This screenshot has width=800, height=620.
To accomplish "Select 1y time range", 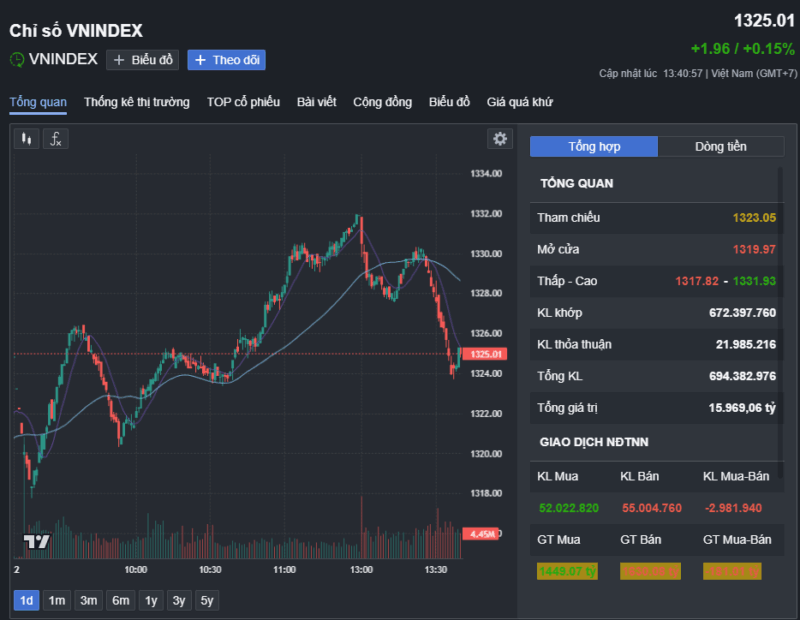I will (x=151, y=601).
